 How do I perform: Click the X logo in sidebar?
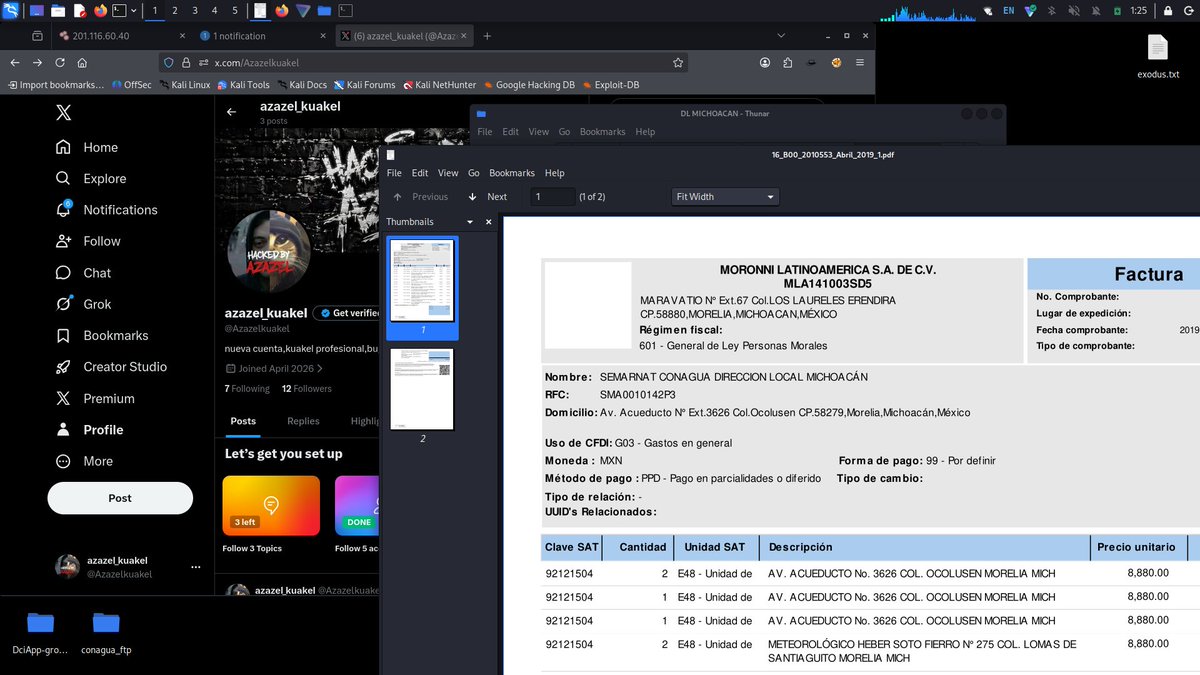pos(63,113)
